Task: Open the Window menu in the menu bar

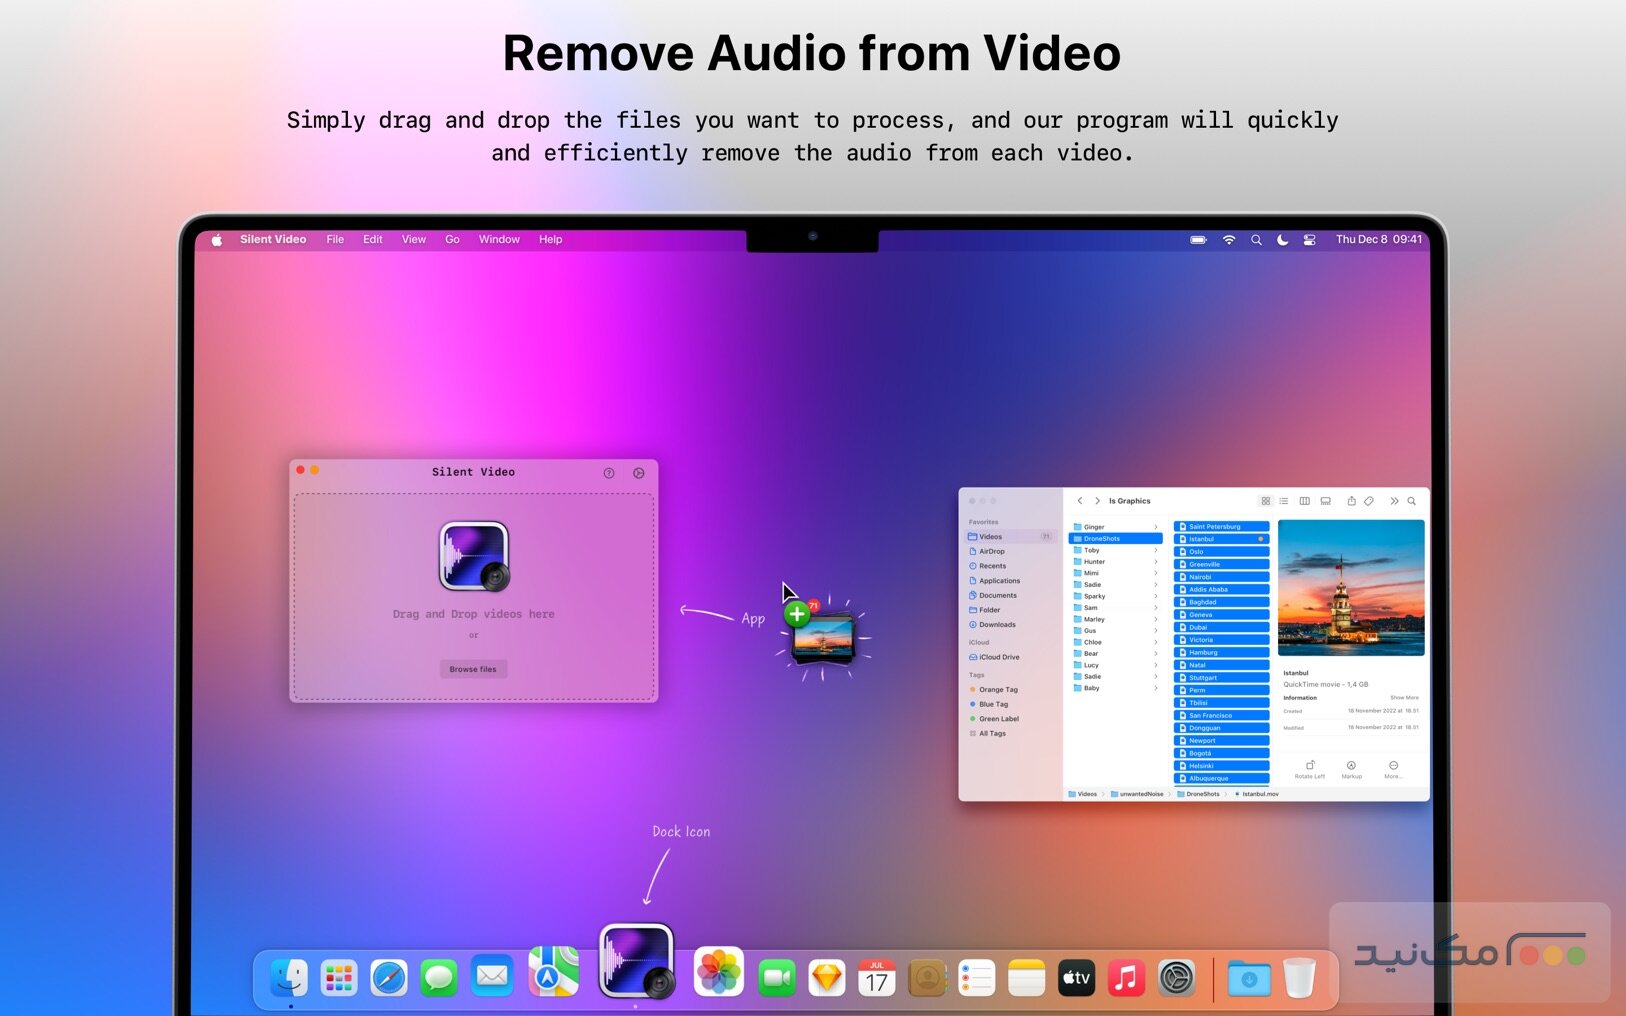Action: [x=498, y=239]
